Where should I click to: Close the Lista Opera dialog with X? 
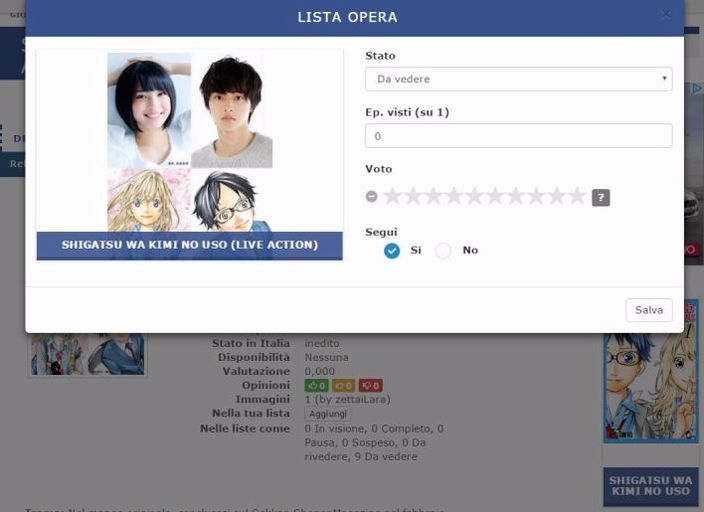coord(666,14)
